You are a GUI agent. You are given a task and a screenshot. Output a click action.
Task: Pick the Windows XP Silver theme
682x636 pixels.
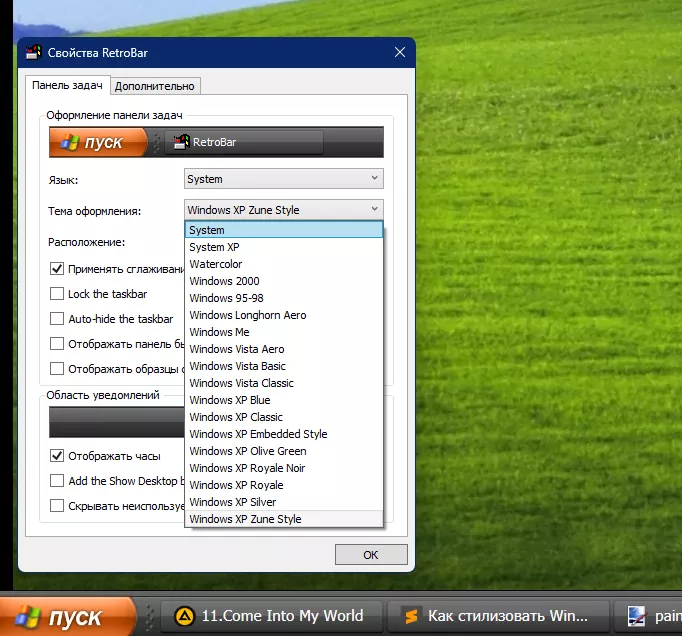click(284, 502)
